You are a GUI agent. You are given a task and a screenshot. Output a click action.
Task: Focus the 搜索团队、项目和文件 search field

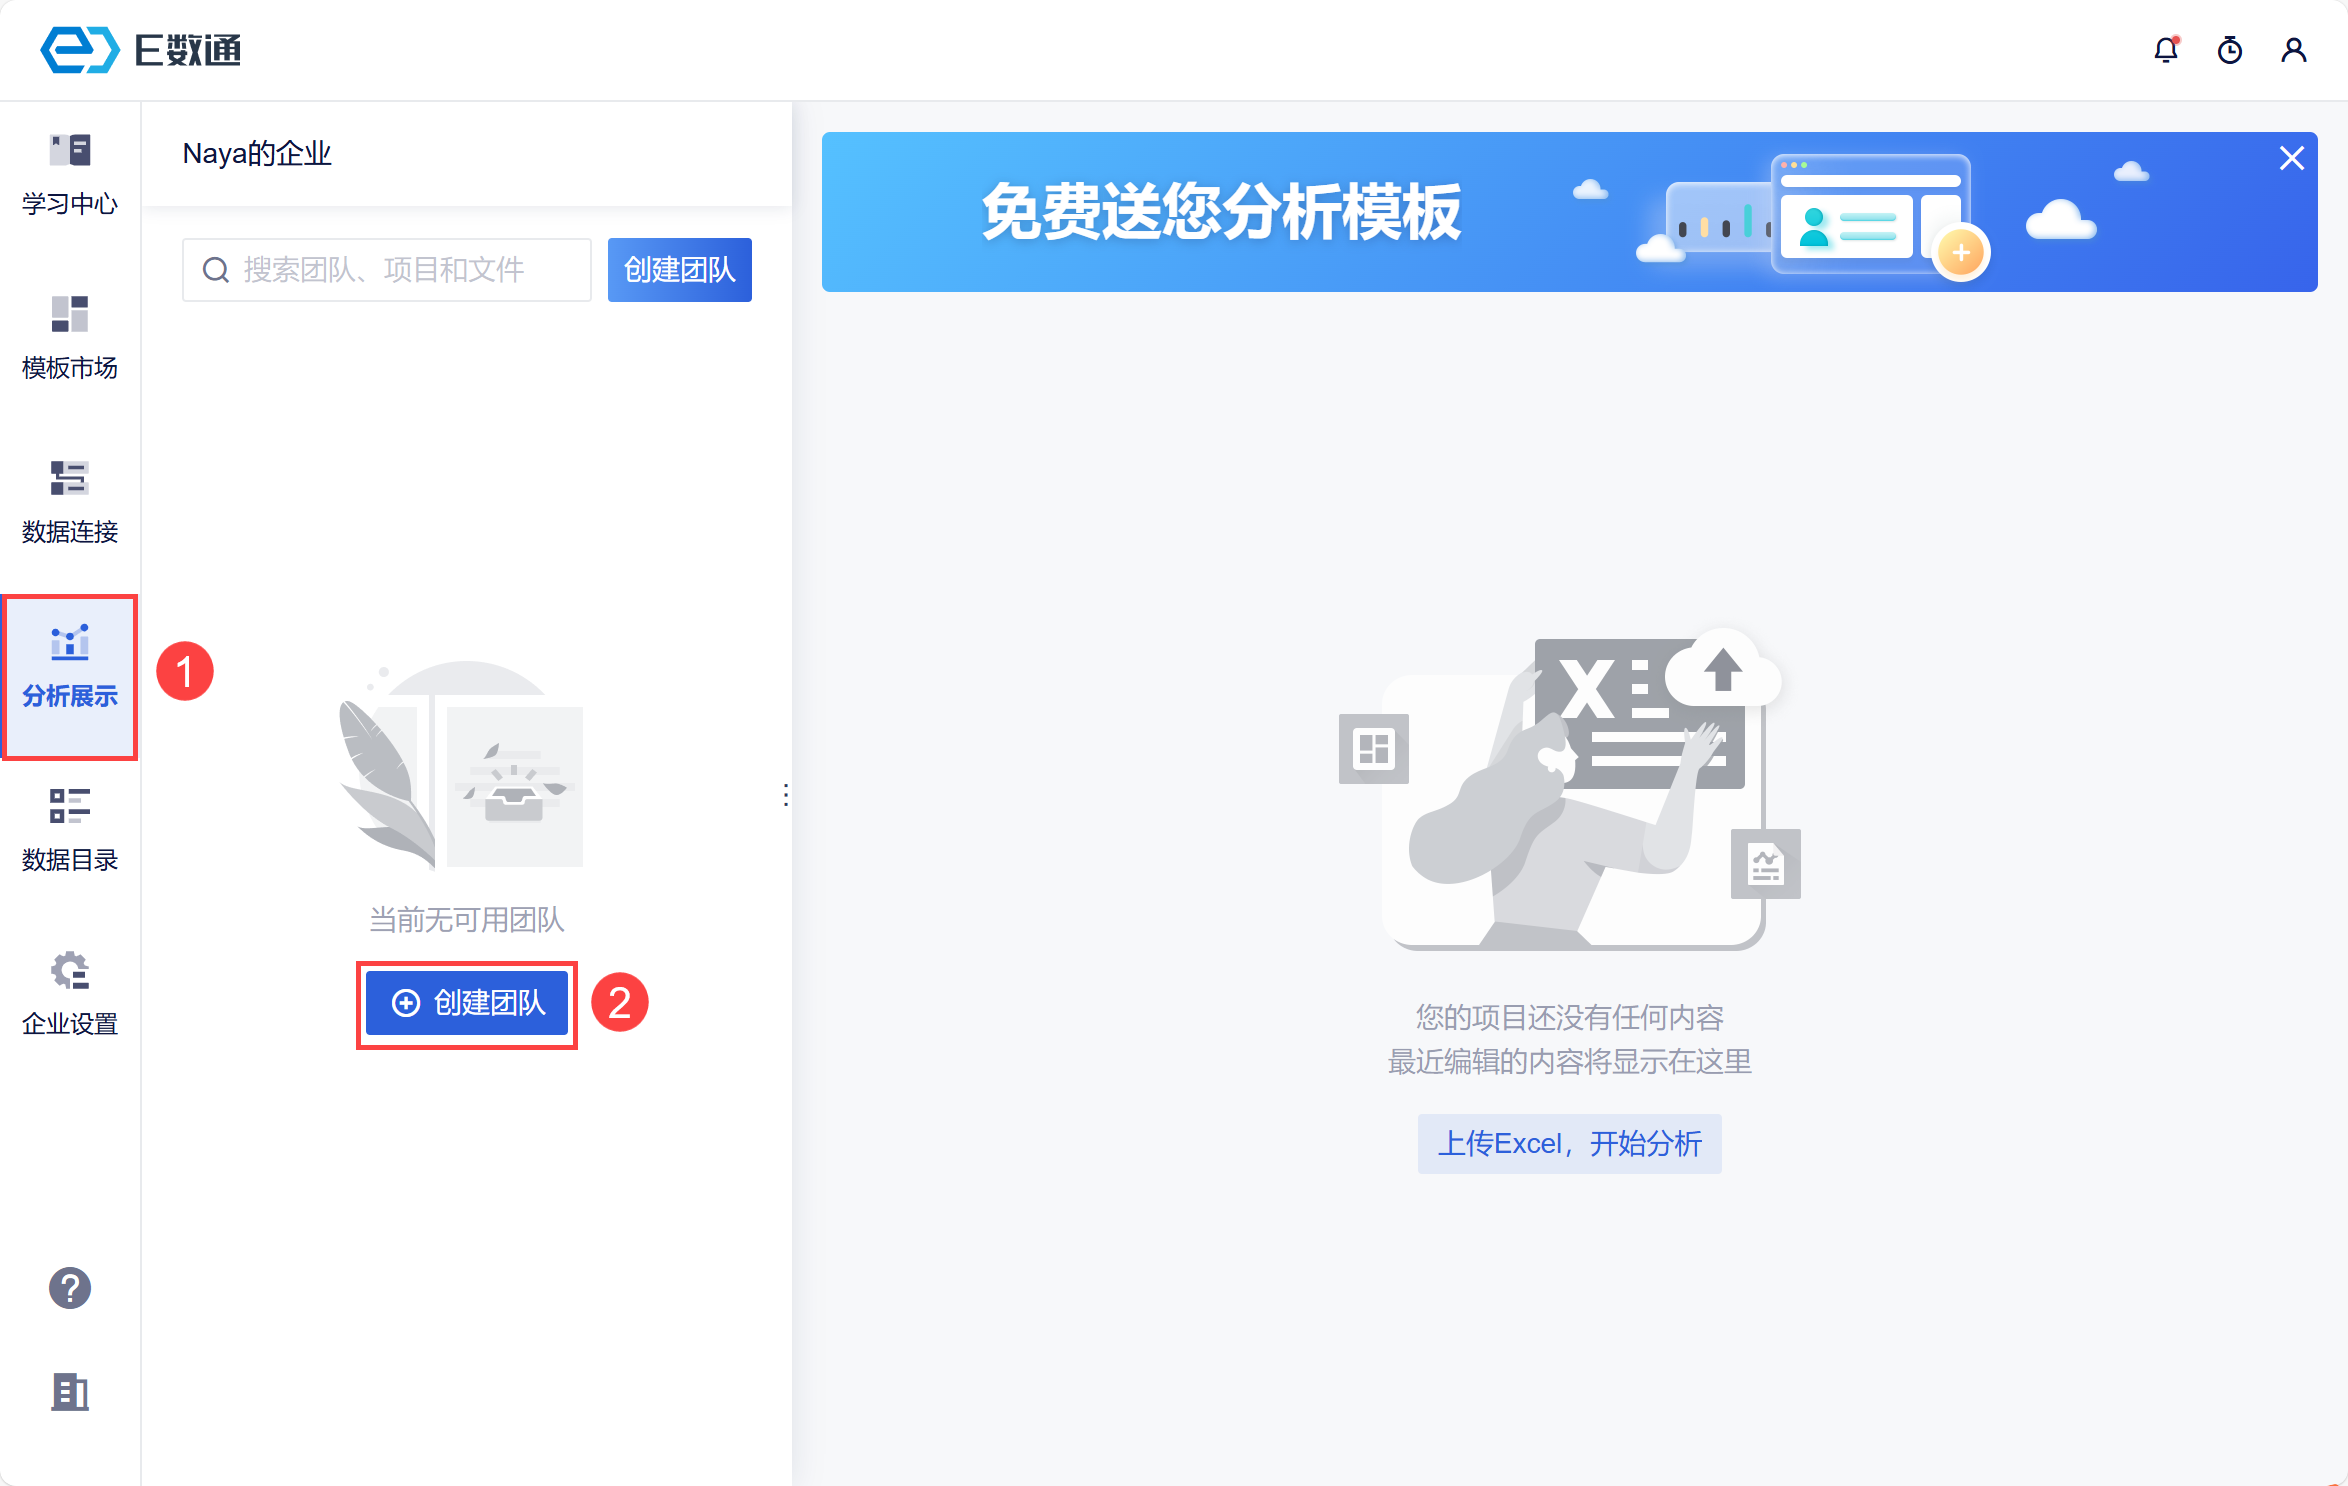400,270
